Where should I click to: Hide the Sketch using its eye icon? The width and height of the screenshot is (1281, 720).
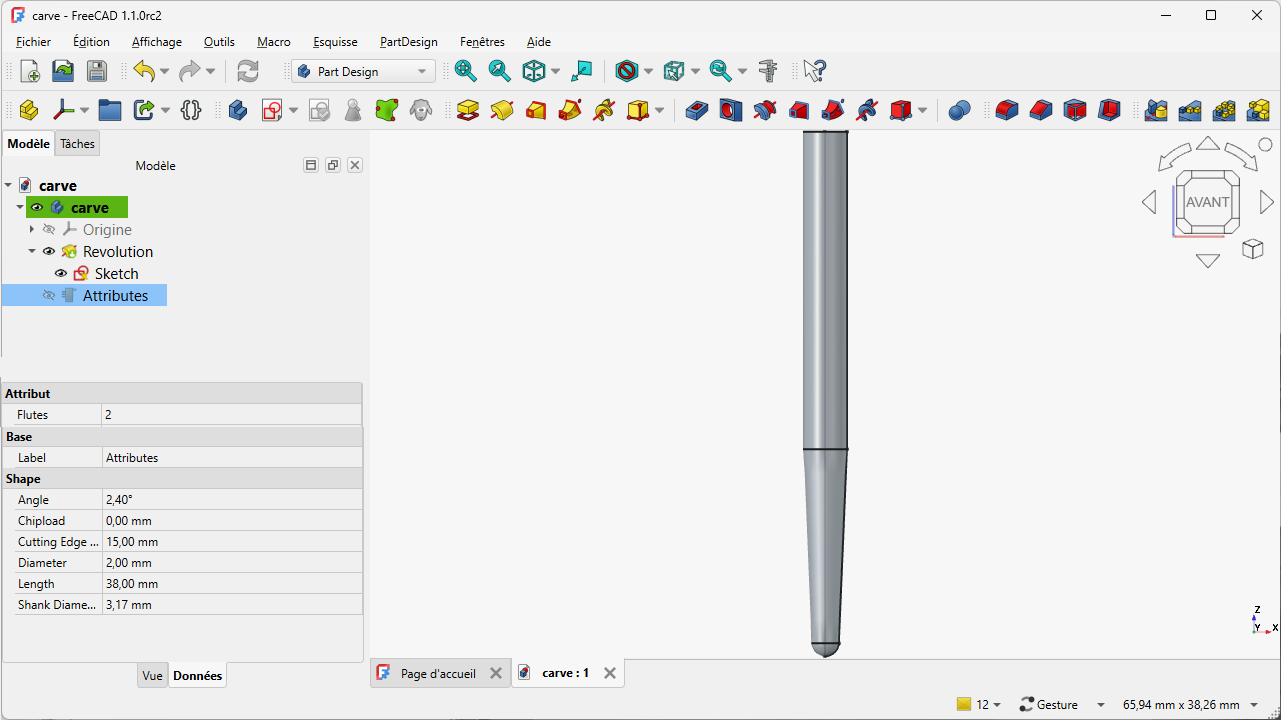[61, 274]
